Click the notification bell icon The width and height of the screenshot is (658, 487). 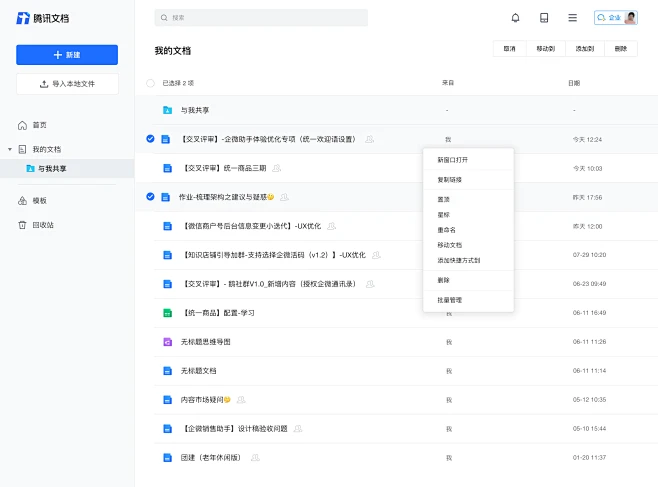coord(515,18)
